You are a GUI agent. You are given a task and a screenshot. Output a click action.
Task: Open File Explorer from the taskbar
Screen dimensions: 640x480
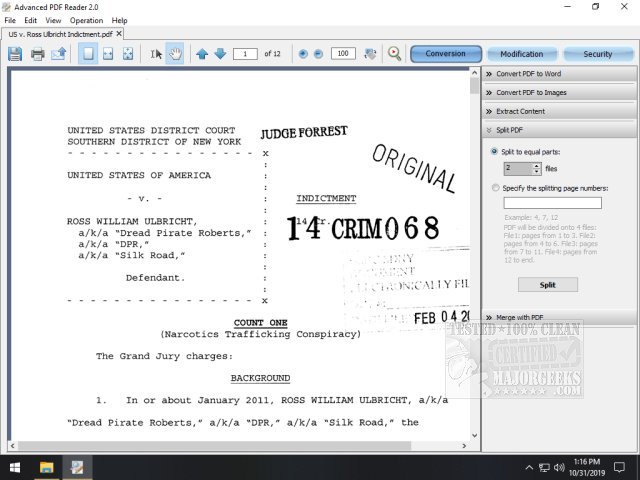tap(46, 467)
